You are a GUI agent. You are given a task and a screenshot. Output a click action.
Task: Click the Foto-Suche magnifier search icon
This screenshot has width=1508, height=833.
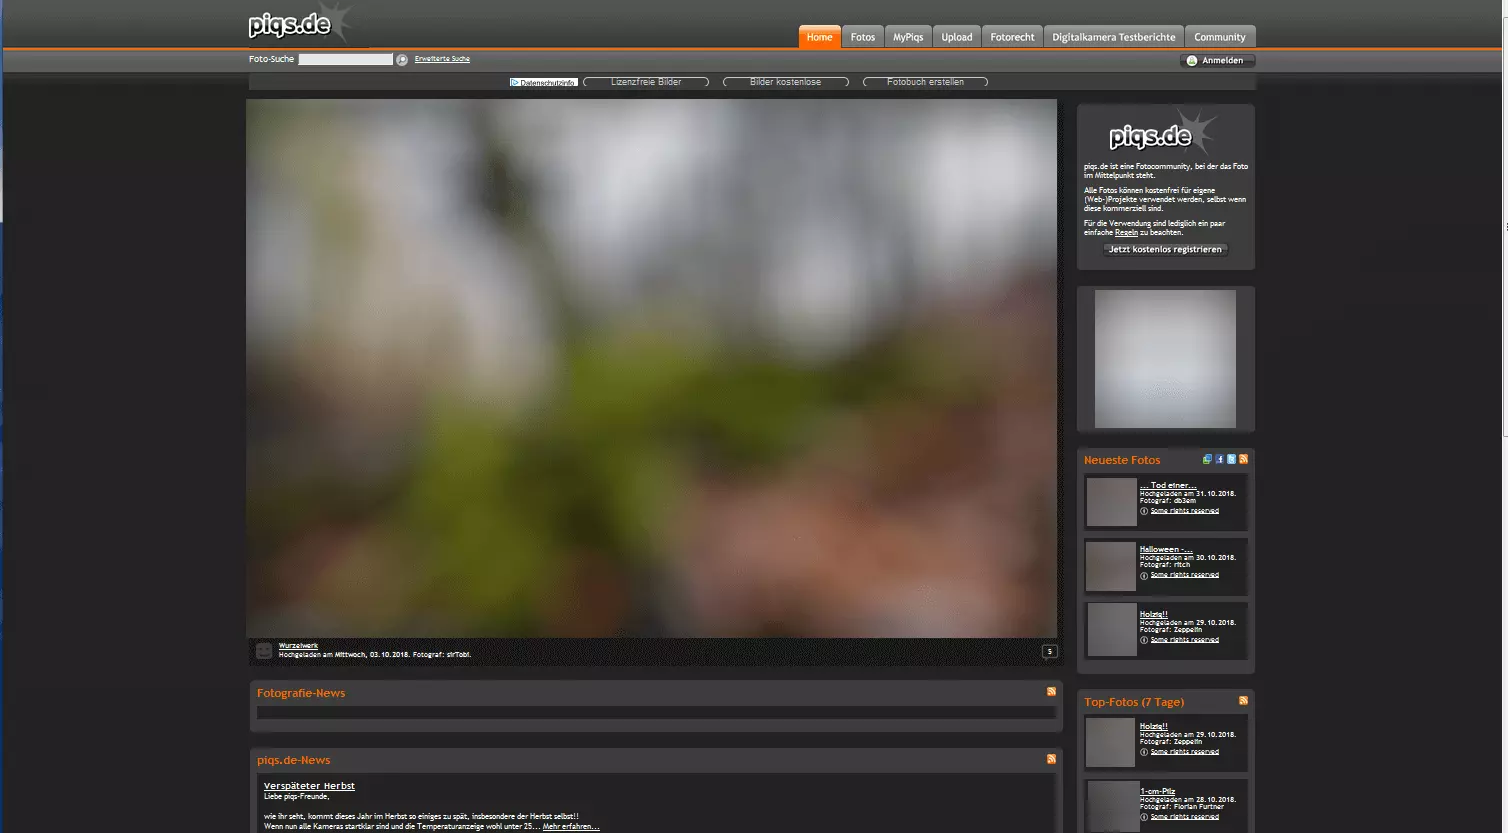402,60
